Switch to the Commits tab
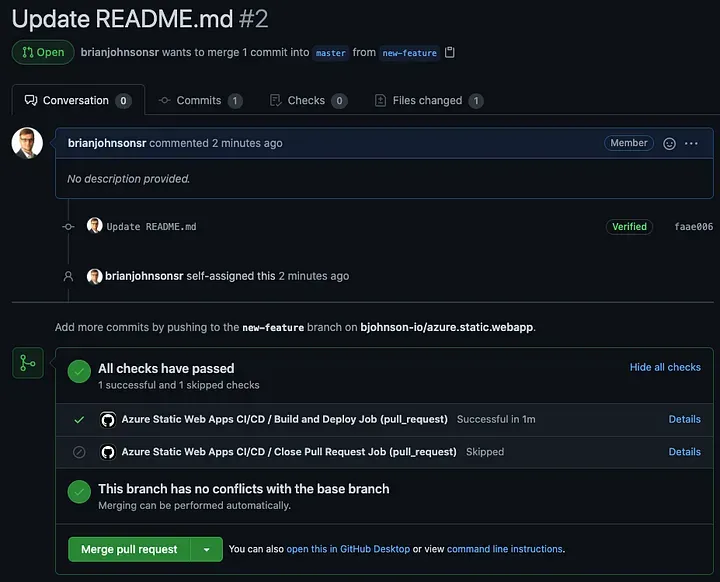This screenshot has height=582, width=720. click(x=200, y=100)
